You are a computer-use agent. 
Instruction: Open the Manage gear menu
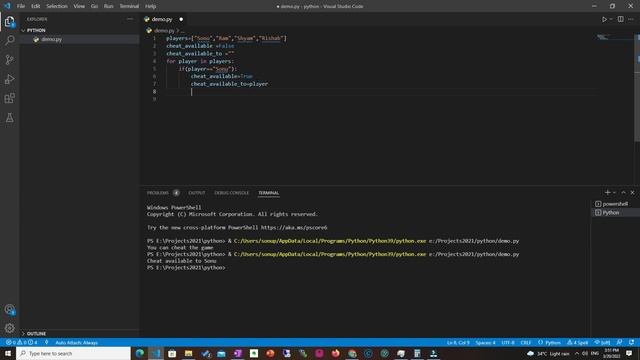pyautogui.click(x=9, y=328)
